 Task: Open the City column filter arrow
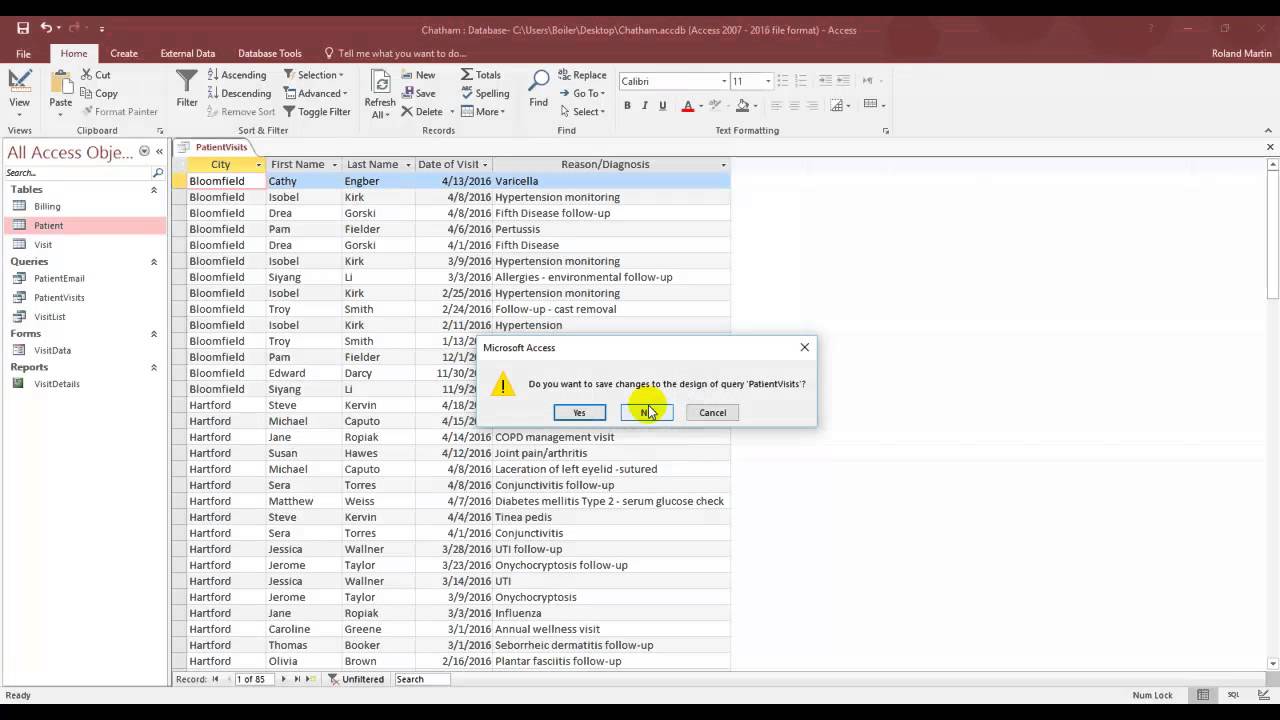259,165
